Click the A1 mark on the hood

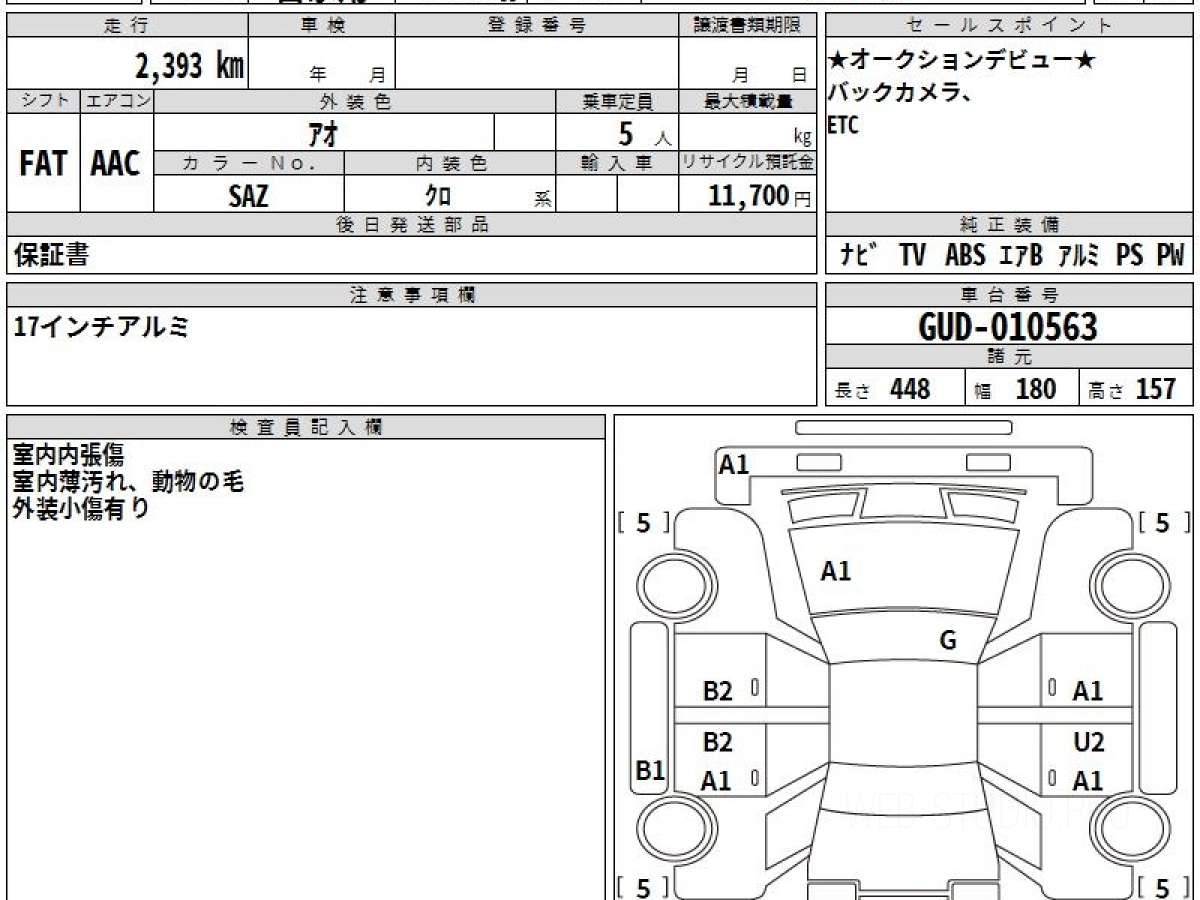tap(836, 572)
